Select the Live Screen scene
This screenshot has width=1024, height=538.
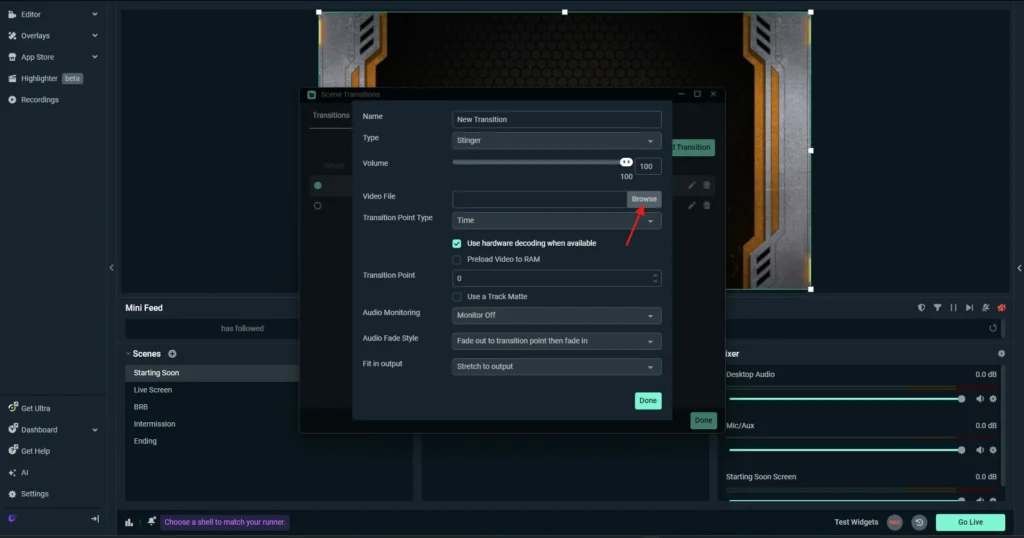pos(153,390)
